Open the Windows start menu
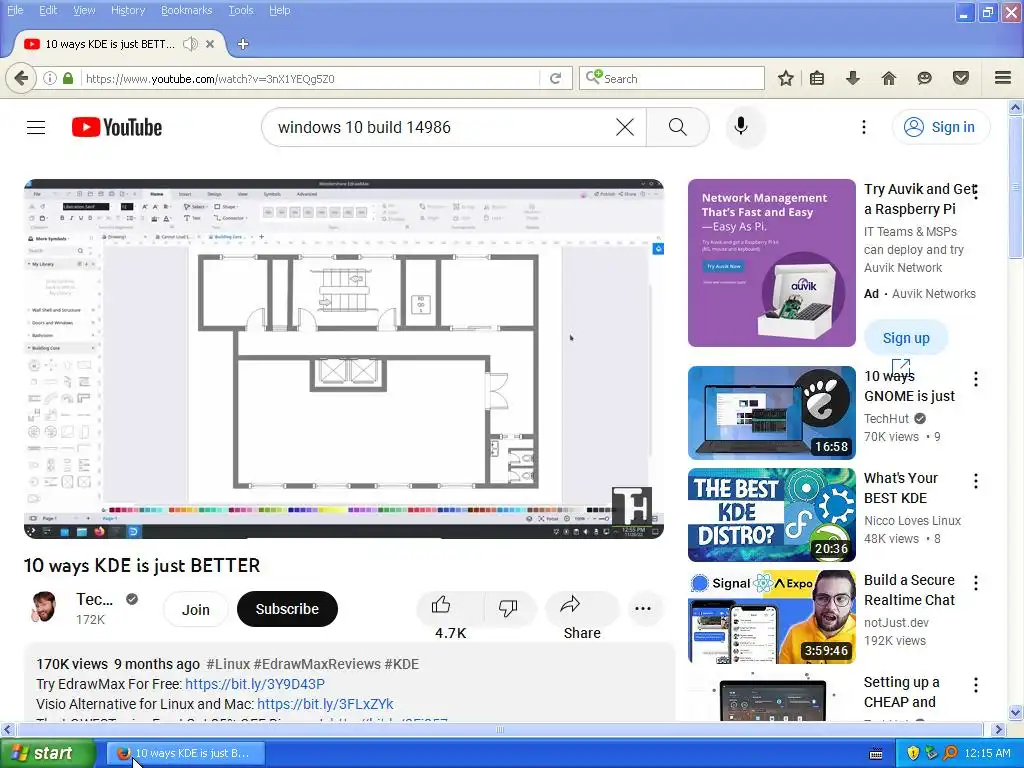The image size is (1024, 768). pos(48,753)
